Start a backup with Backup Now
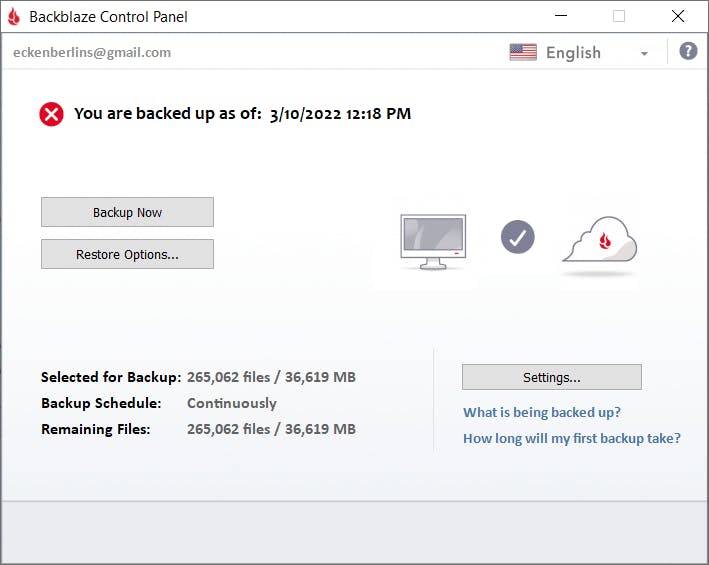Viewport: 709px width, 565px height. (x=128, y=212)
